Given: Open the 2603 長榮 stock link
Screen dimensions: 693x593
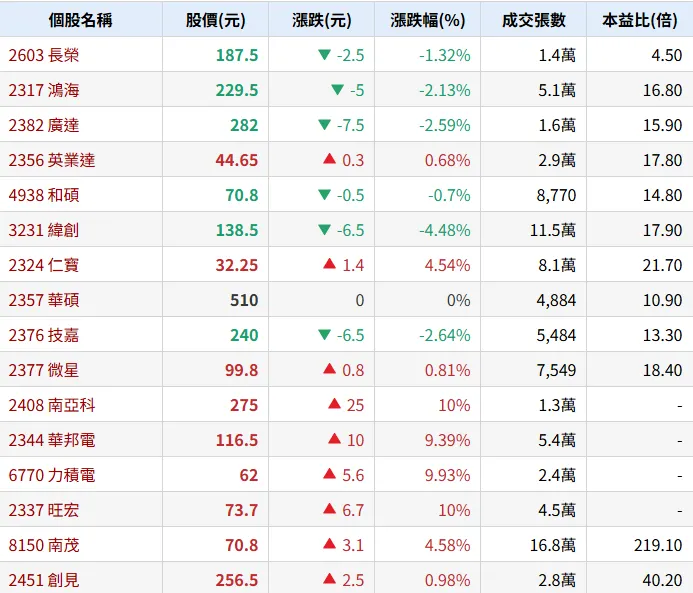Looking at the screenshot, I should tap(44, 55).
